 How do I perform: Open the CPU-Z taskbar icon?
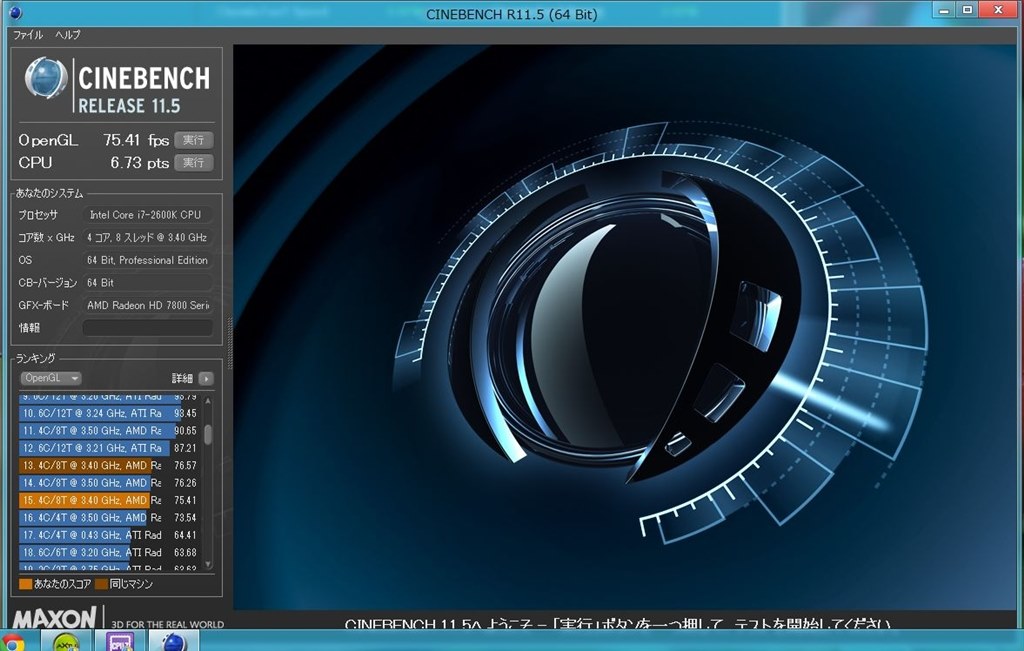[x=120, y=642]
